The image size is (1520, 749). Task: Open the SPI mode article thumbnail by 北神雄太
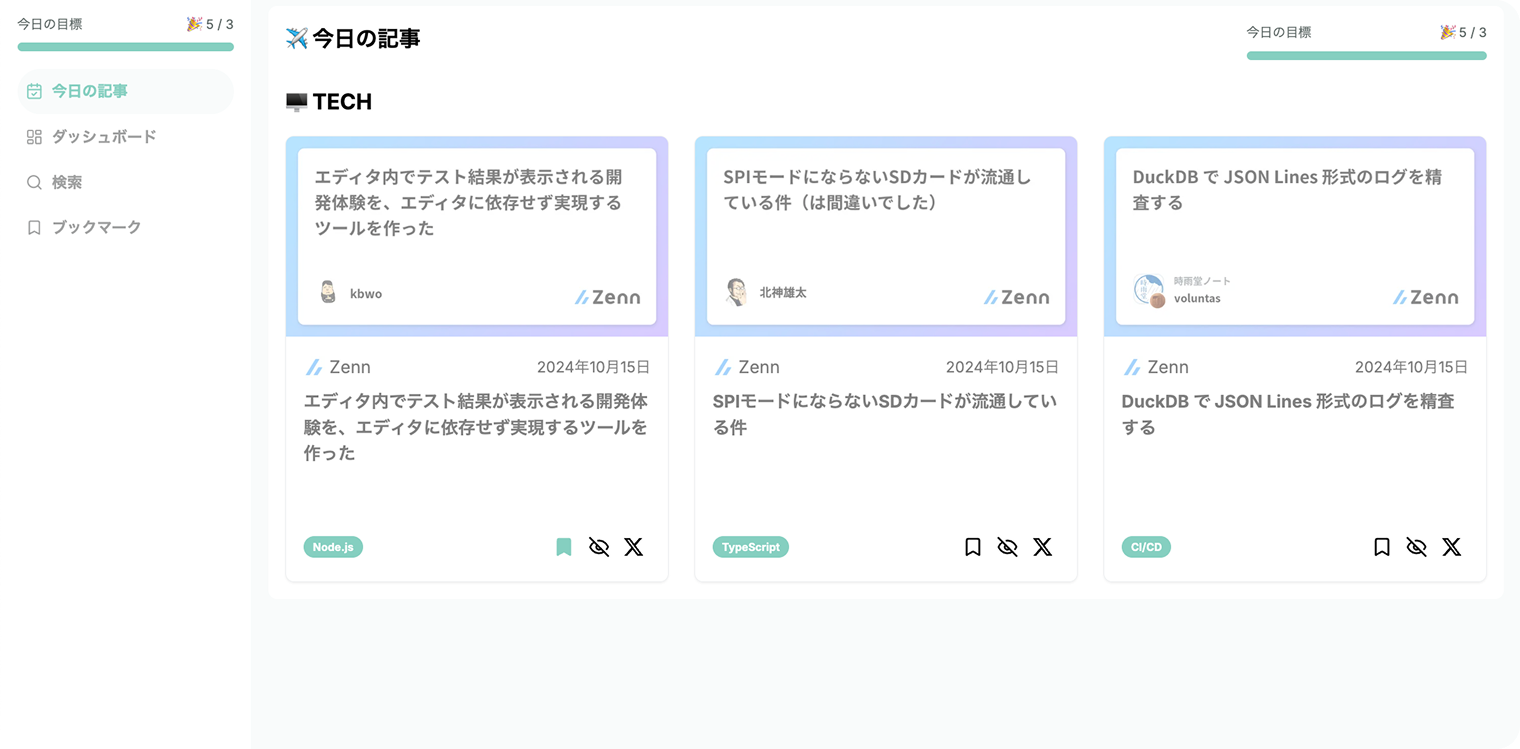click(885, 237)
